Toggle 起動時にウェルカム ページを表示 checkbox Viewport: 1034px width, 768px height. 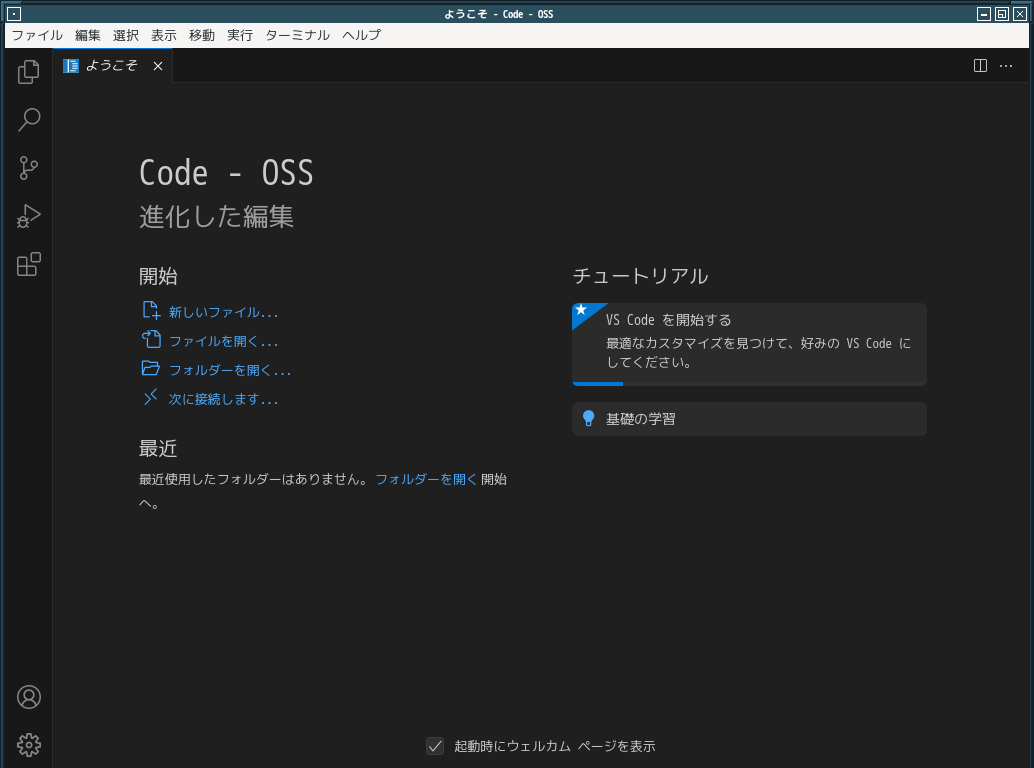coord(435,746)
